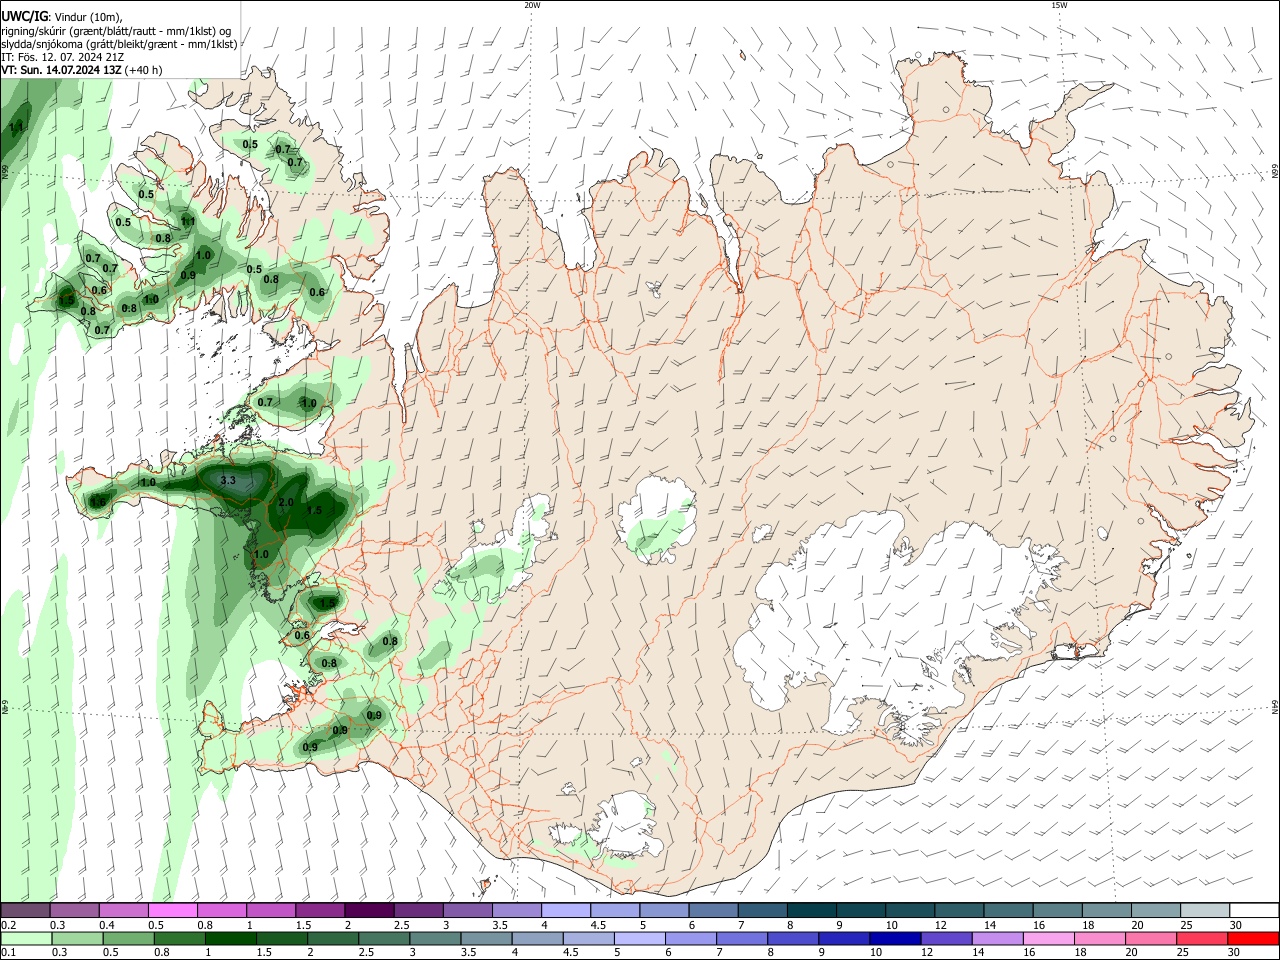
Task: Click the 'rigning/skúrir' legend description text
Action: 36,30
